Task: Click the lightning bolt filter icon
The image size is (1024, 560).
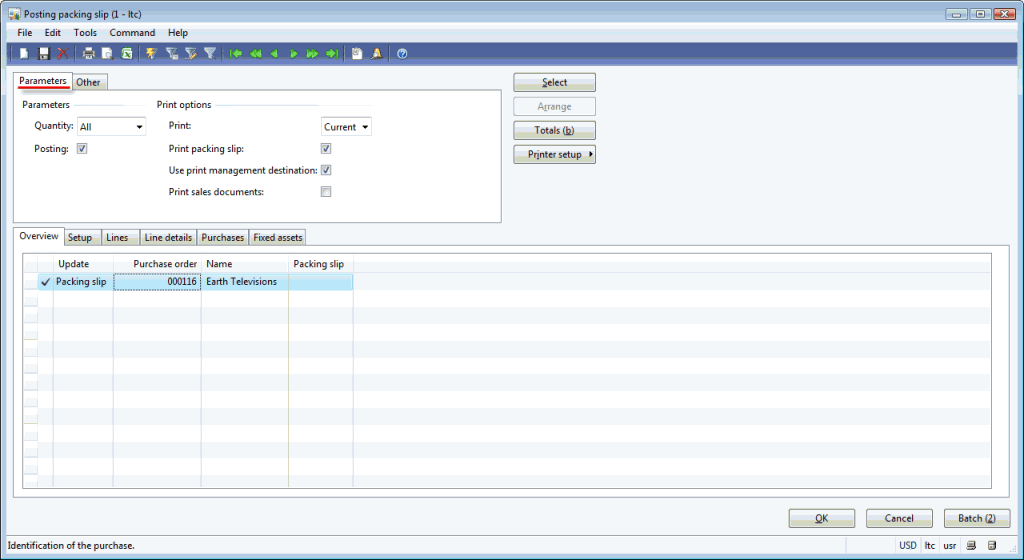Action: 152,54
